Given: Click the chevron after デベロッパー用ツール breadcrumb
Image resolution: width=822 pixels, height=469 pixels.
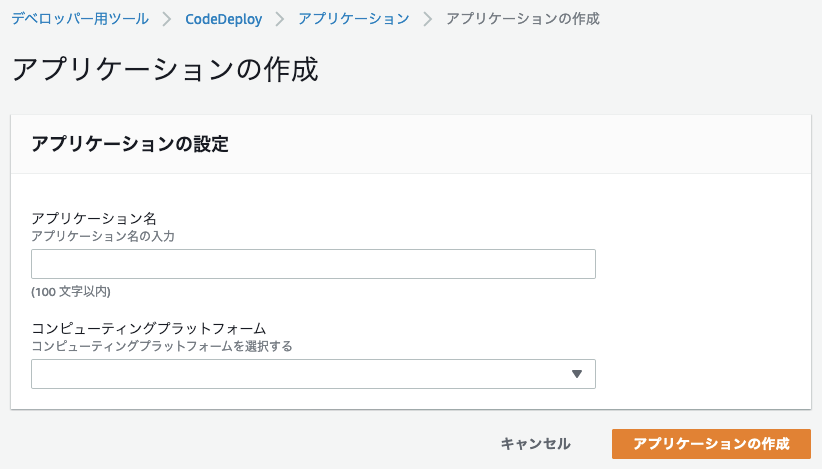Looking at the screenshot, I should tap(167, 19).
